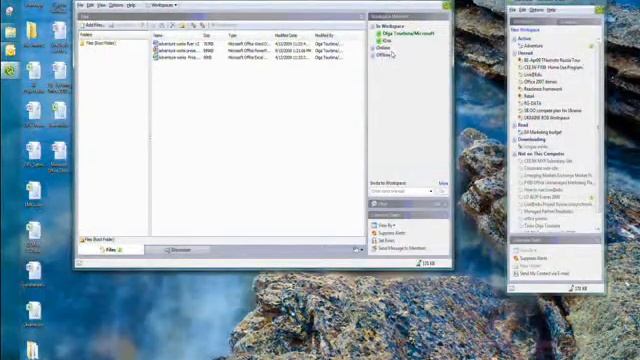
Task: Open the Options menu in workspace window
Action: 116,5
